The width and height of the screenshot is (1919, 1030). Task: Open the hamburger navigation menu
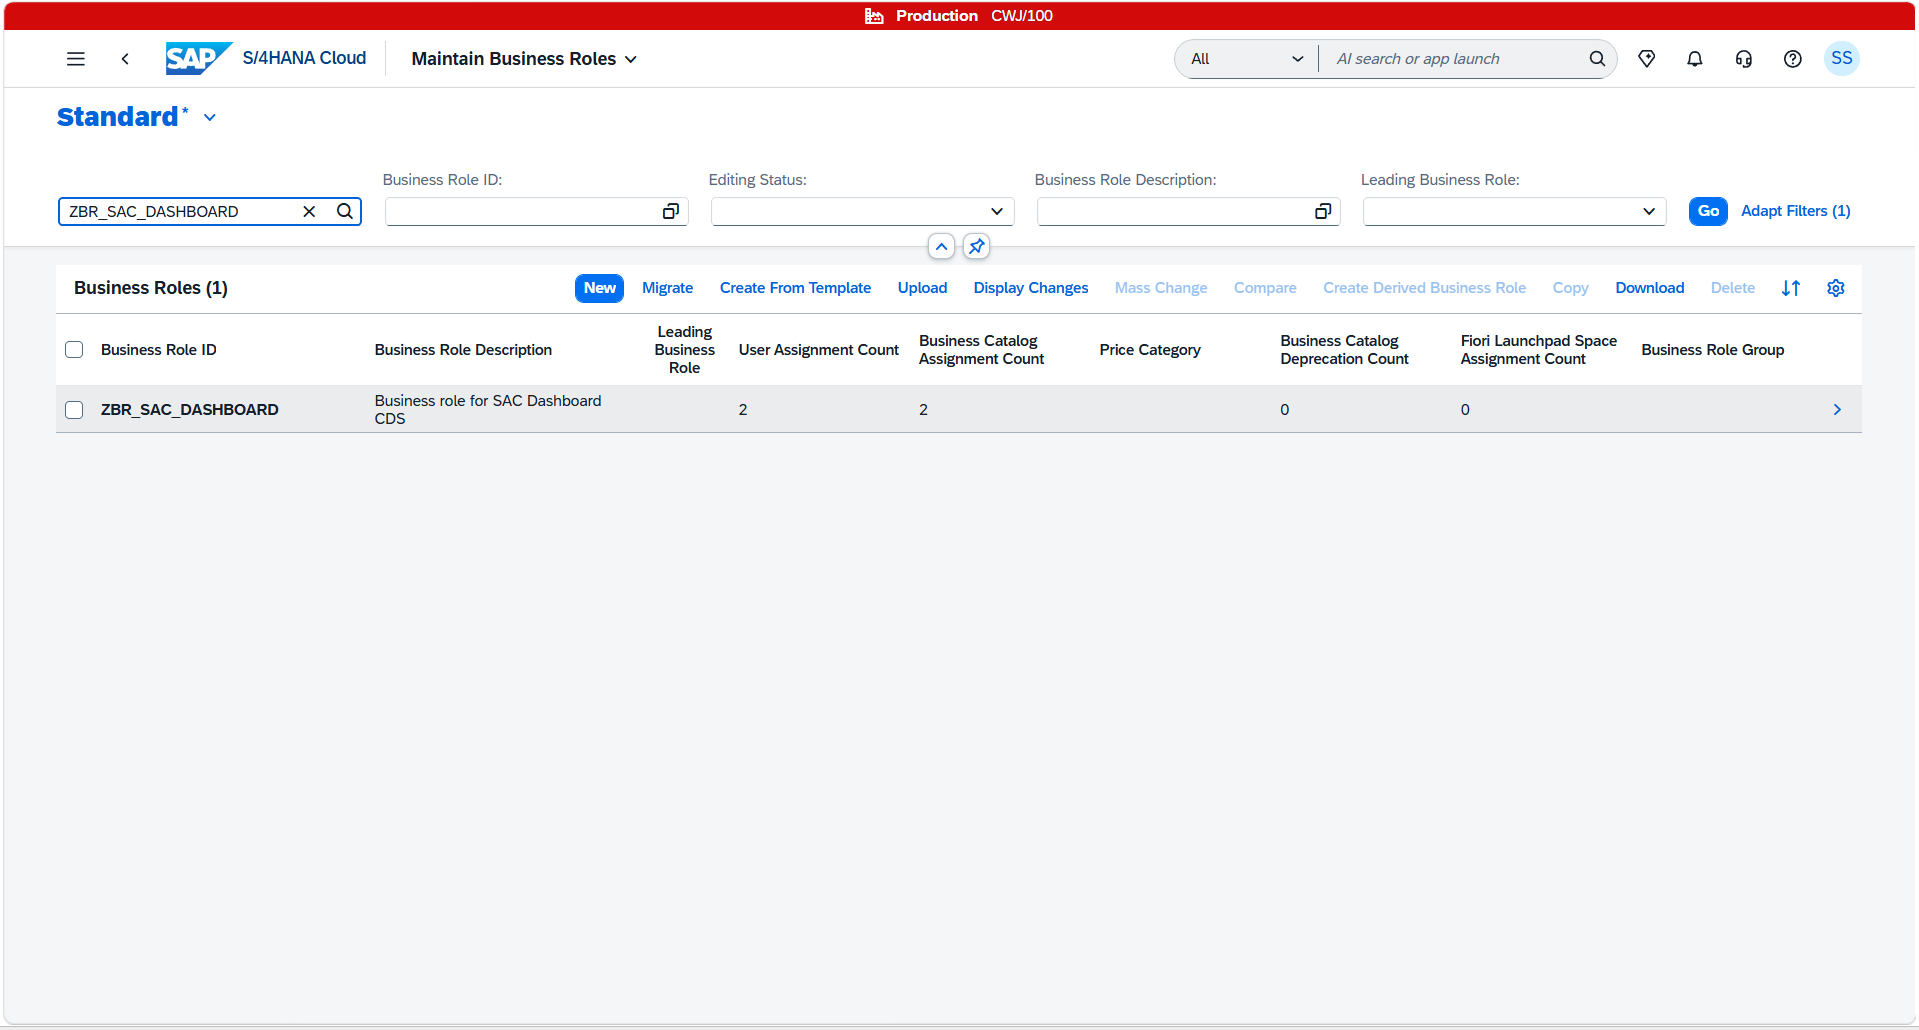pos(76,59)
